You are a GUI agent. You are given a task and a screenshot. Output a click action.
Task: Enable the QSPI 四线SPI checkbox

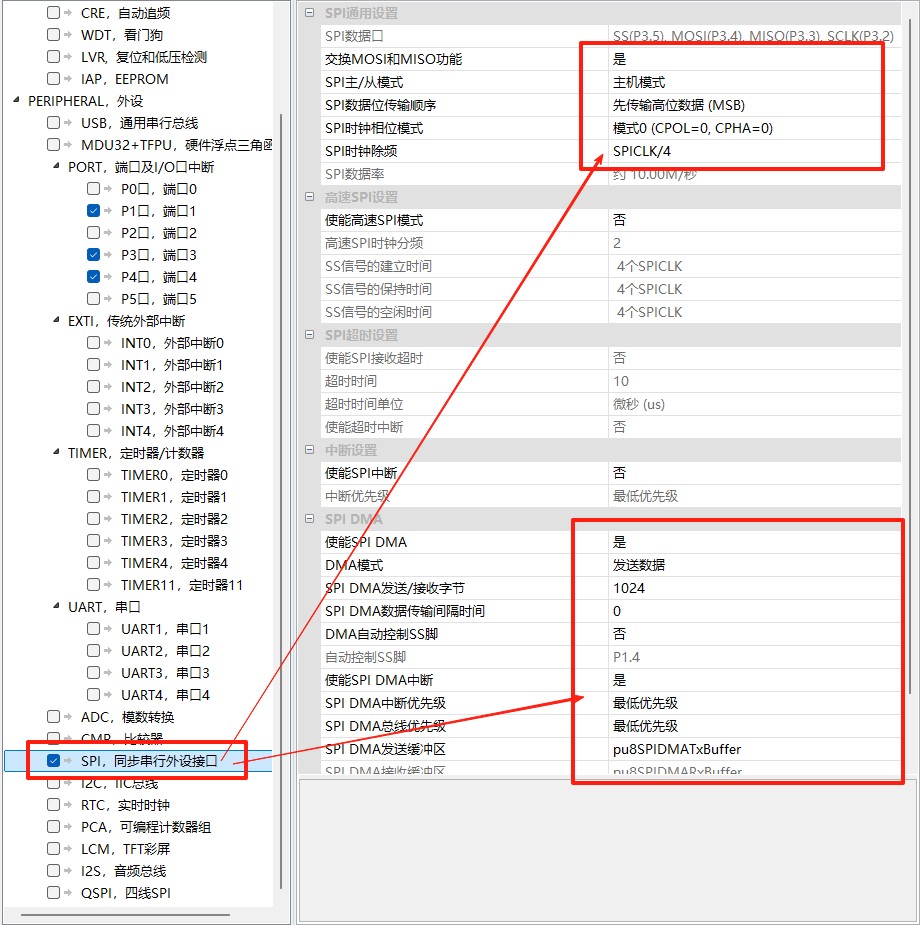[x=53, y=892]
